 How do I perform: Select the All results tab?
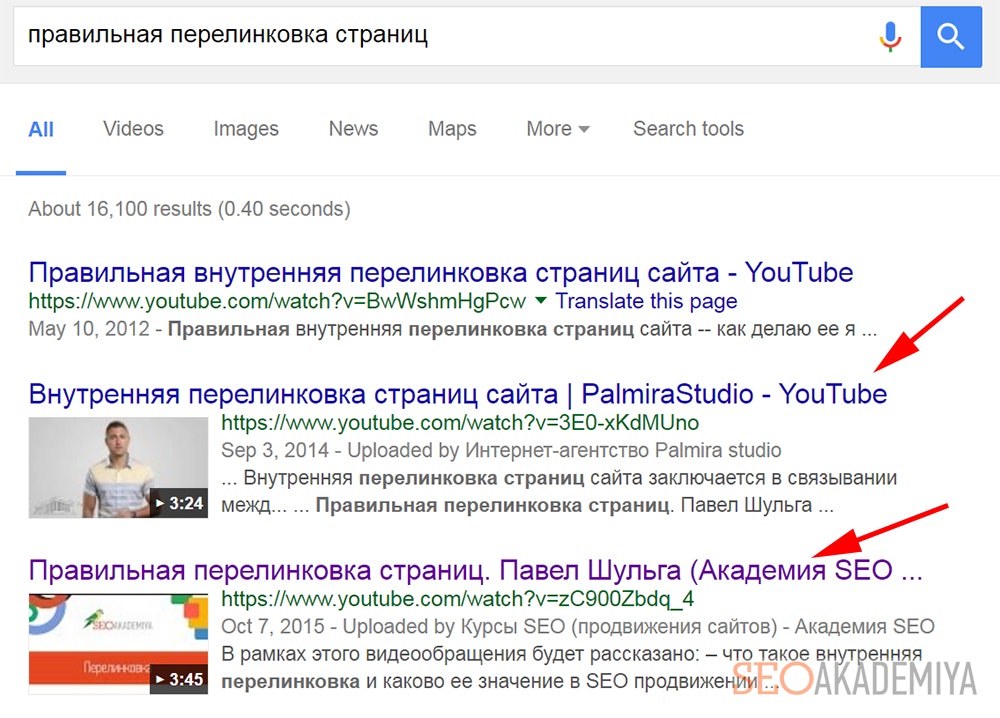(41, 129)
